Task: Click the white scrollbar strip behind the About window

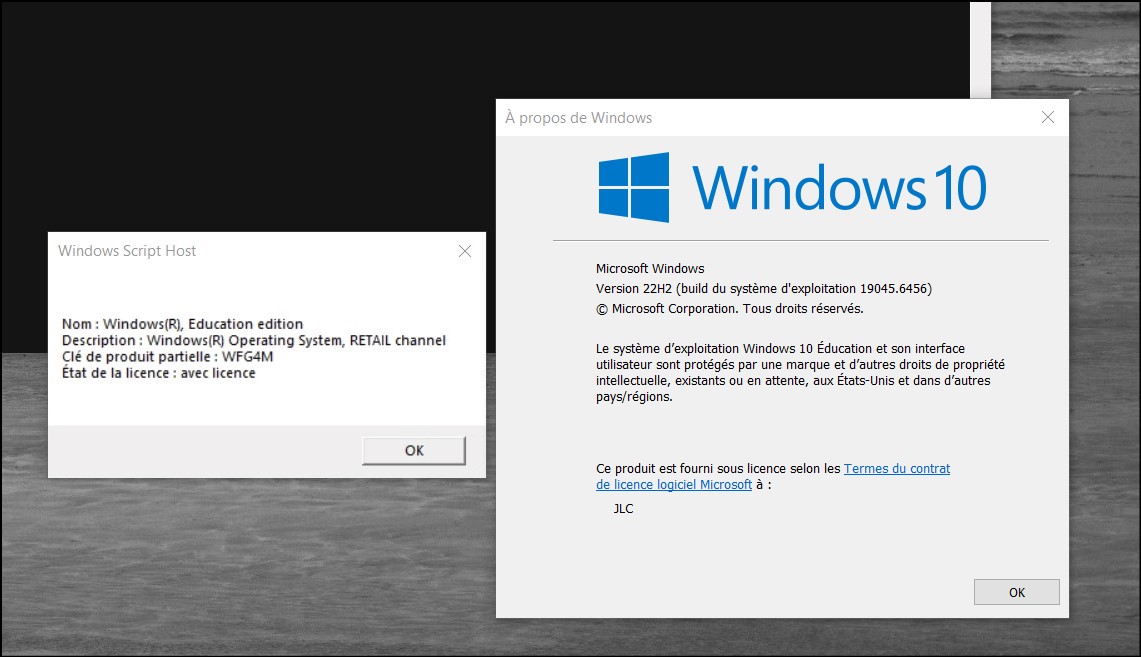Action: (x=980, y=49)
